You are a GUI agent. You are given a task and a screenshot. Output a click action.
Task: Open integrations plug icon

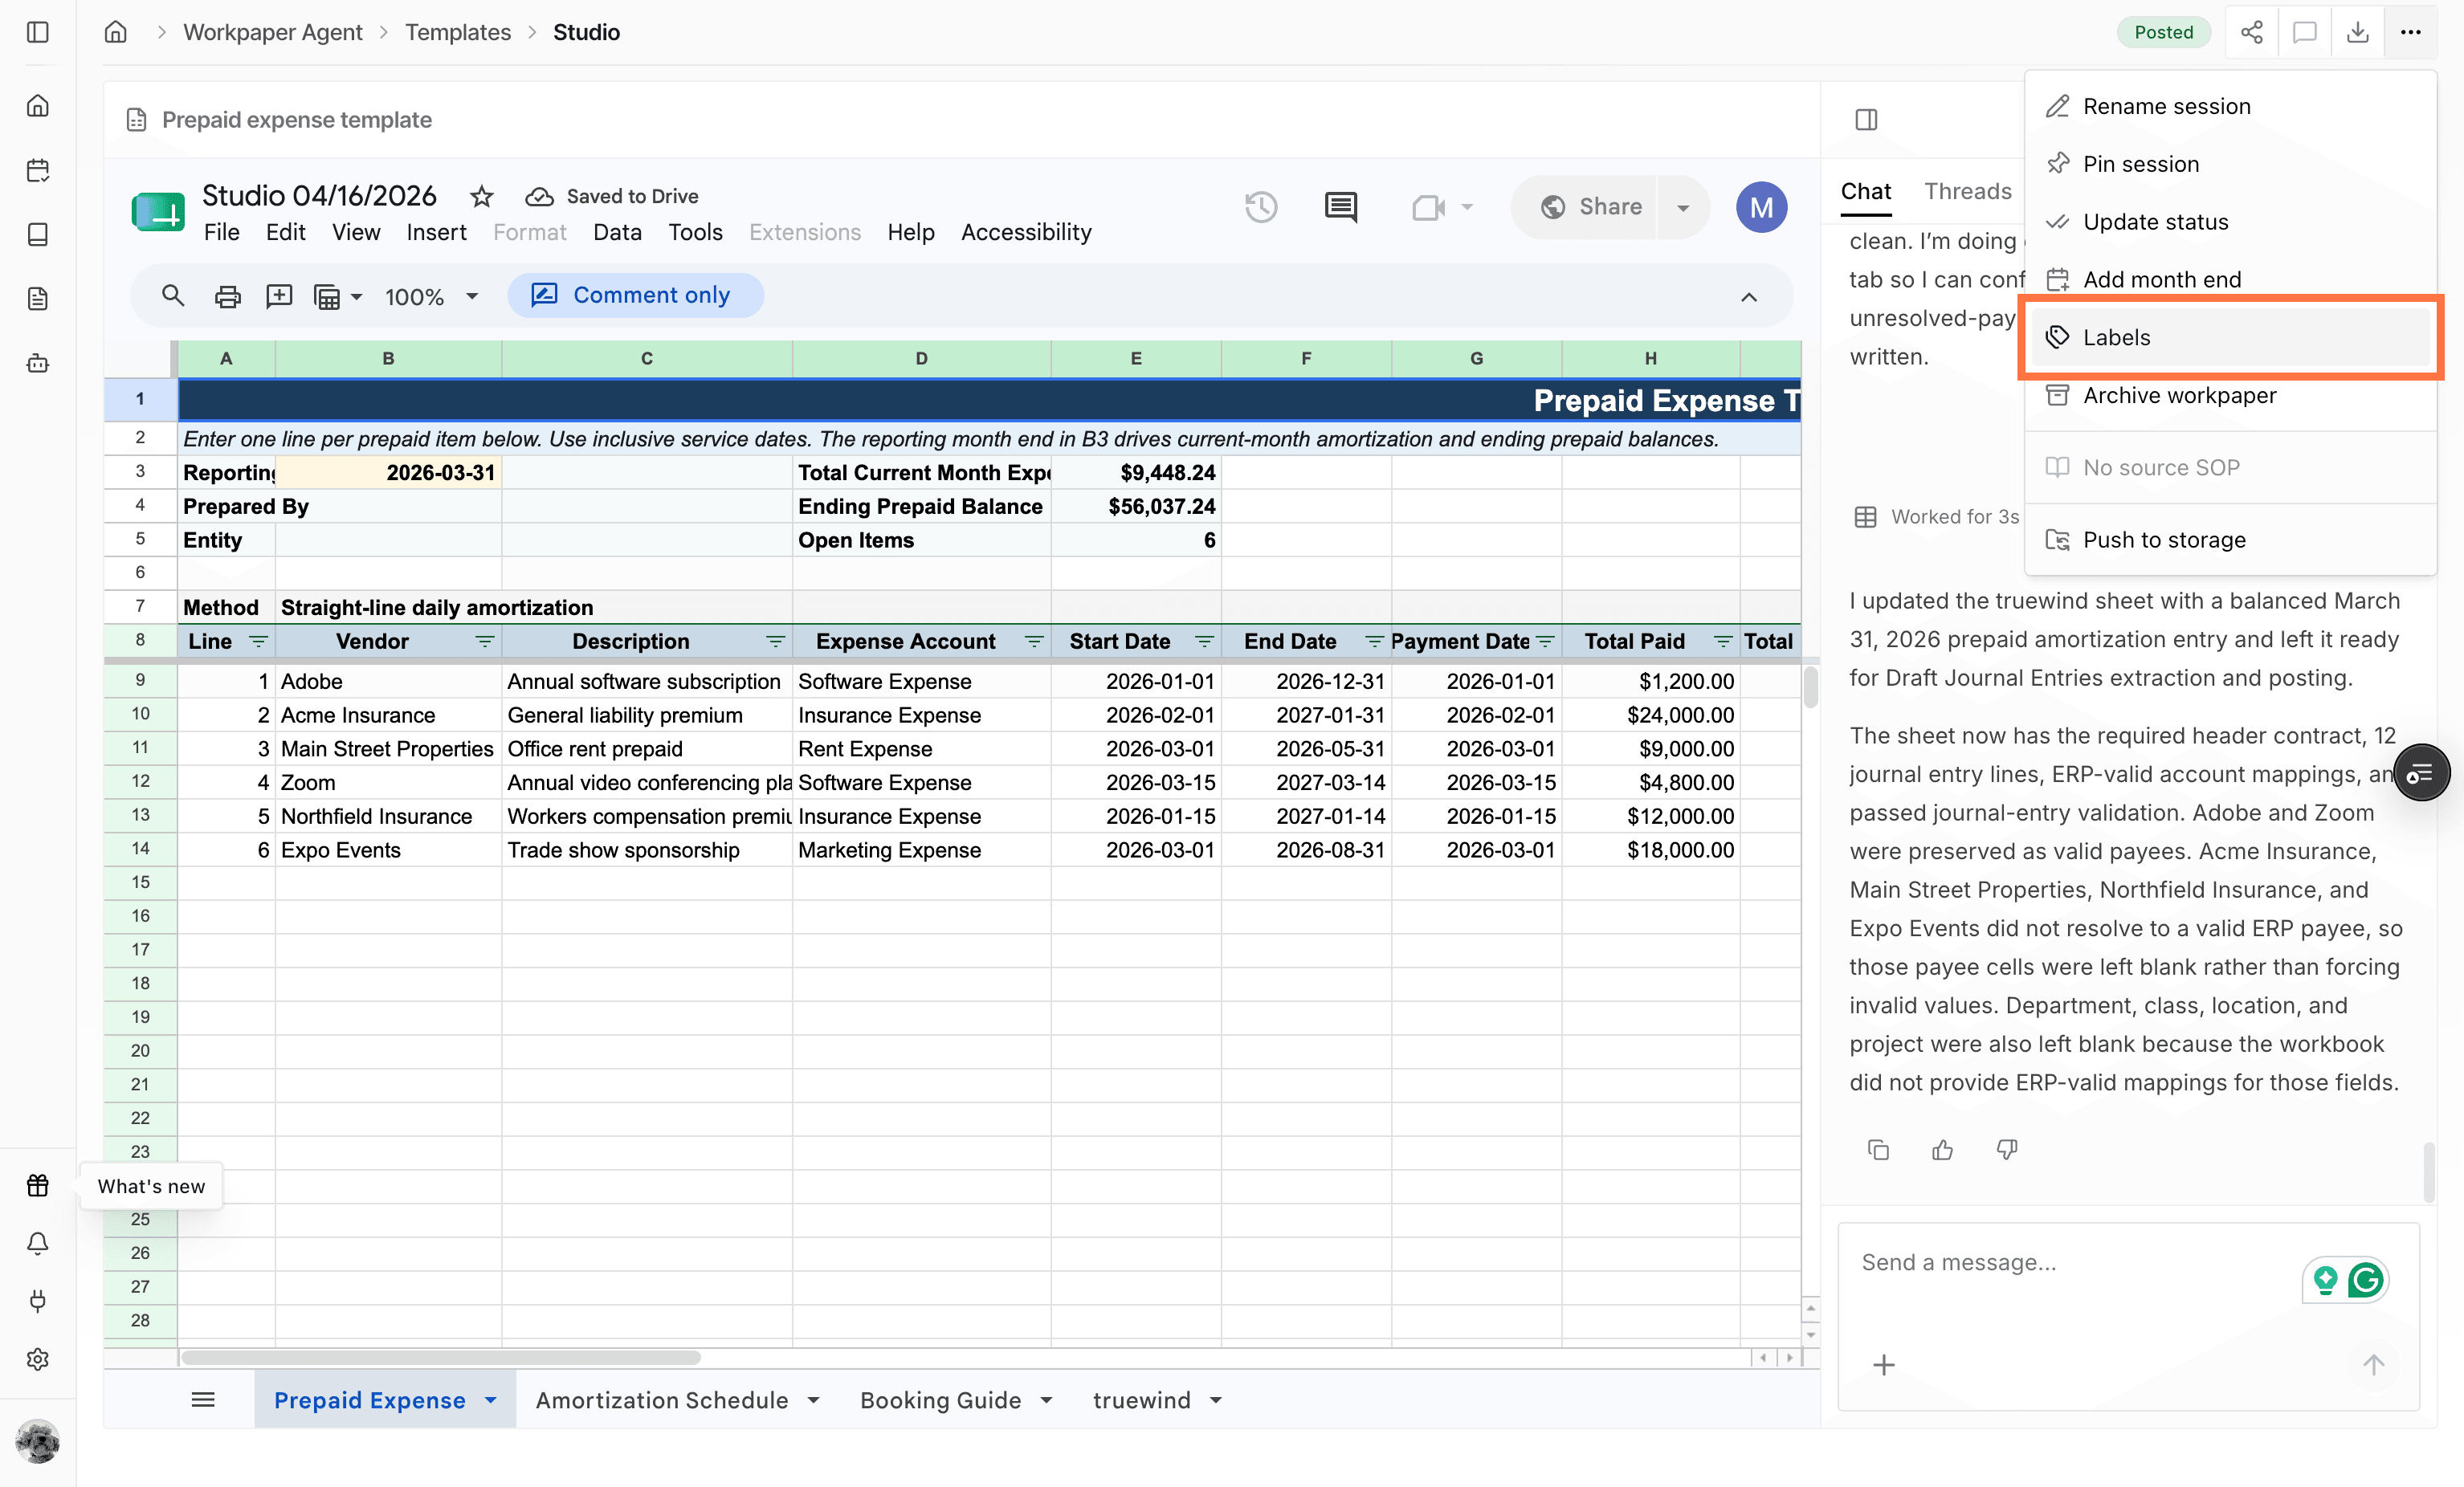click(x=38, y=1301)
